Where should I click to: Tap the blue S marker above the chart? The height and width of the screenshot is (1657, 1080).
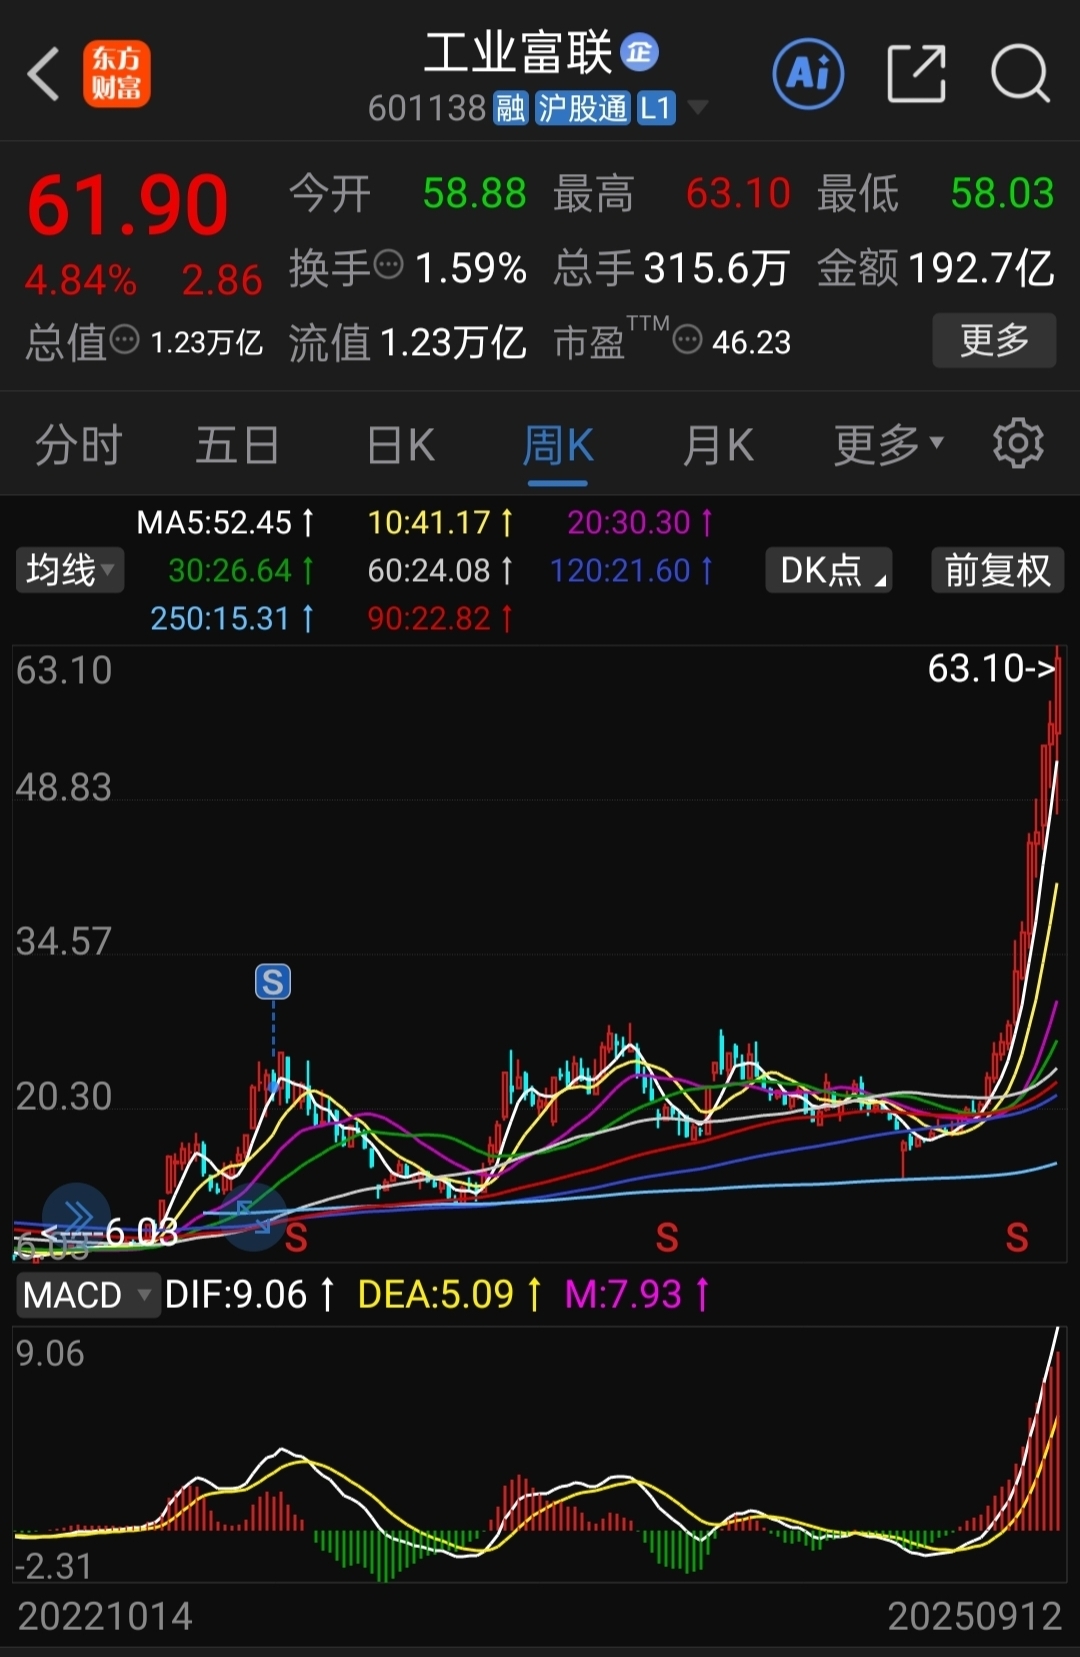[x=273, y=981]
